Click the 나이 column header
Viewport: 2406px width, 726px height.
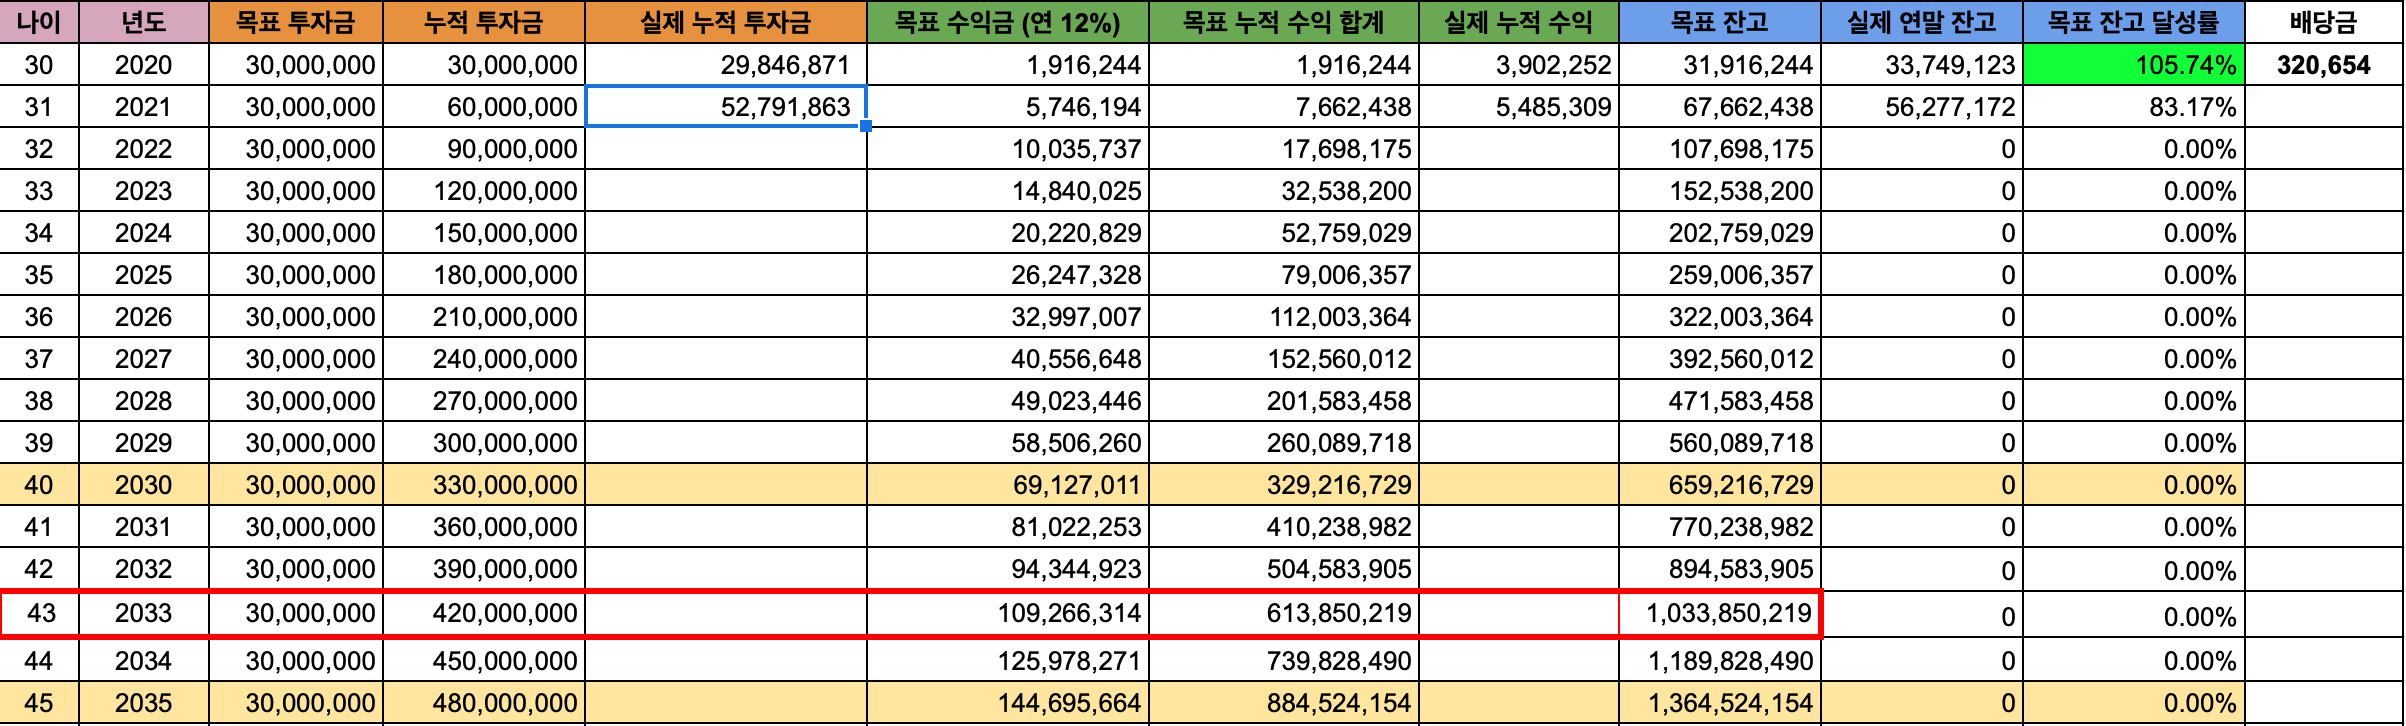[x=39, y=21]
